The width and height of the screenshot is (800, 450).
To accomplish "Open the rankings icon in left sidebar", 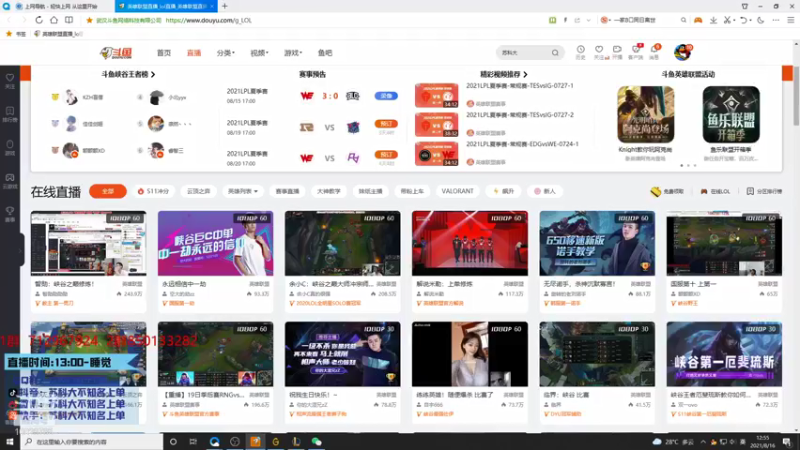I will [x=10, y=113].
